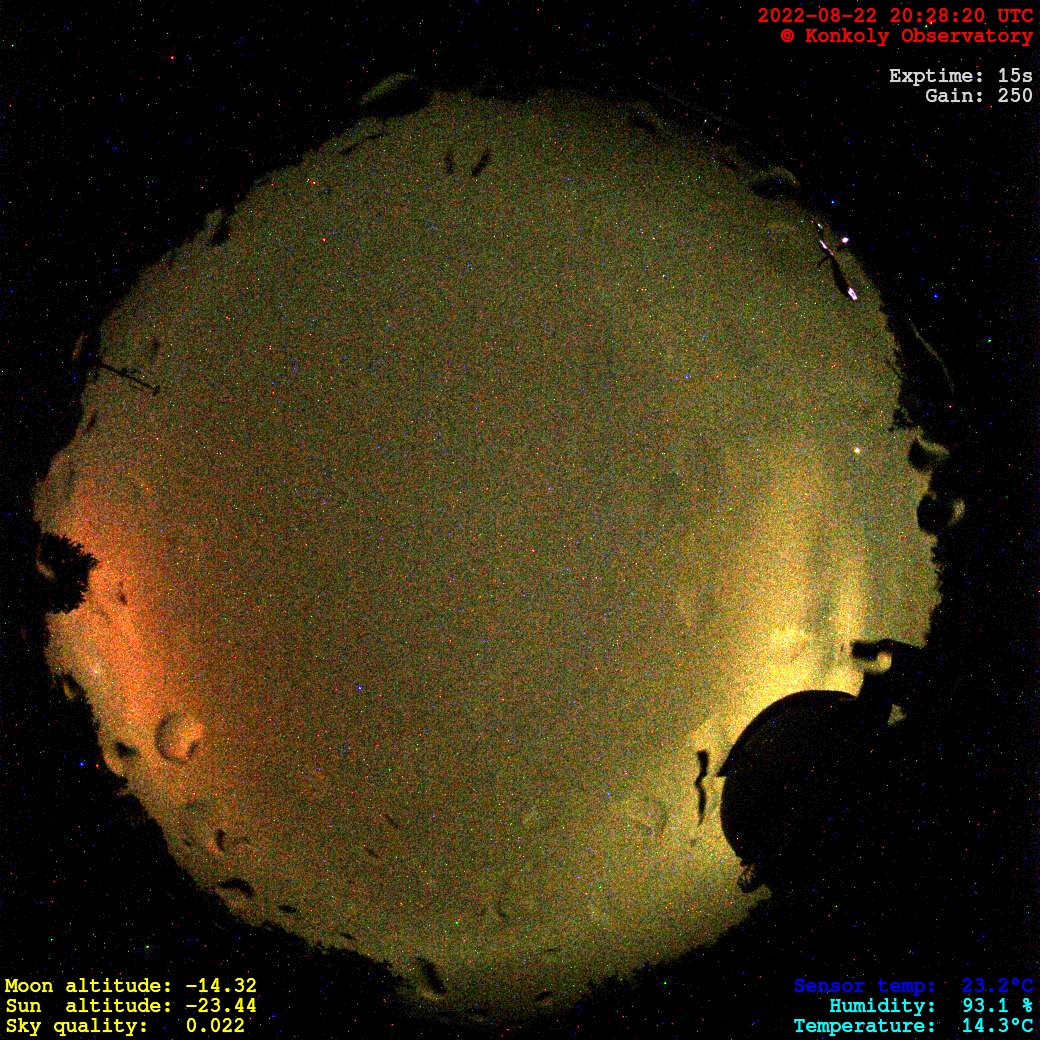Click the dark observatory dome silhouette
The width and height of the screenshot is (1040, 1040).
(x=800, y=780)
